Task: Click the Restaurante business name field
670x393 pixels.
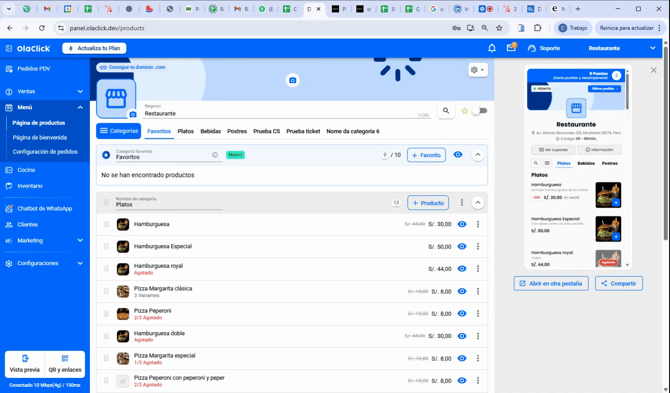Action: tap(287, 113)
